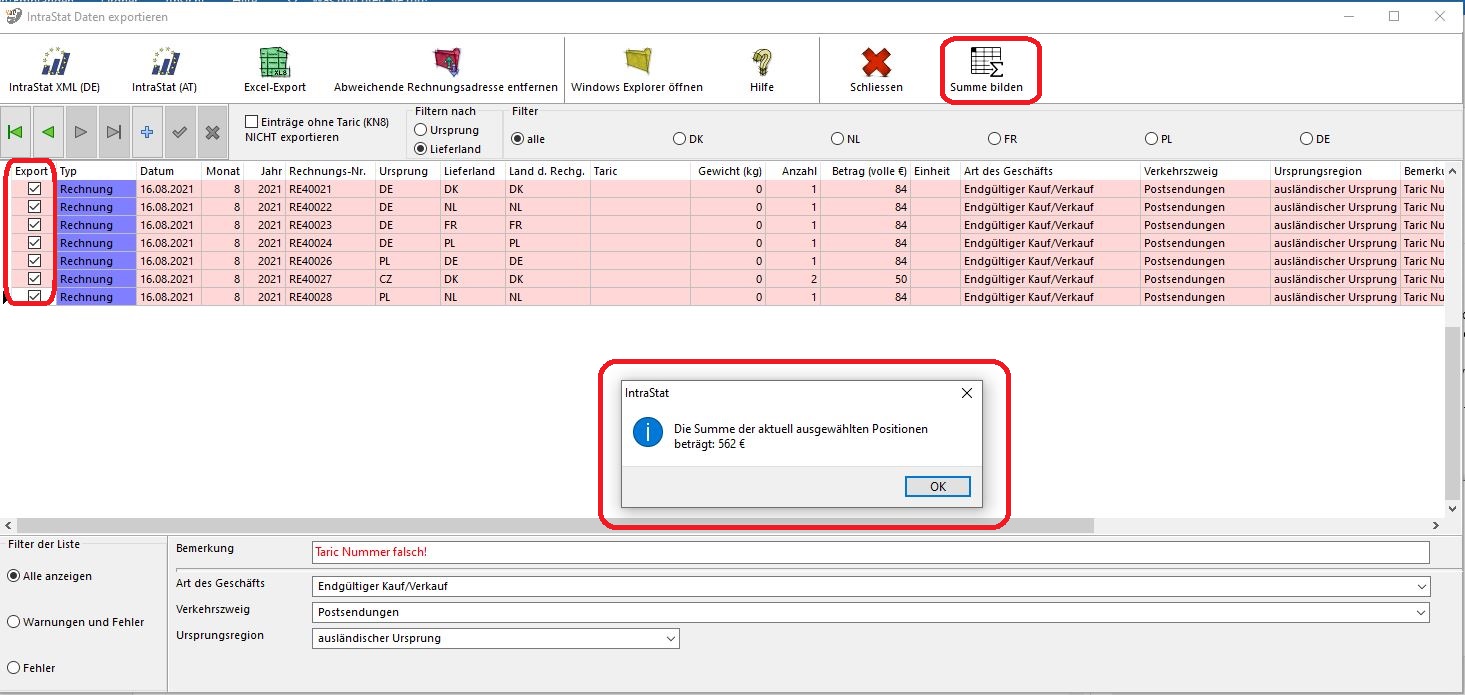Screen dimensions: 1465x695
Task: Select the Ursprung filter radio button
Action: point(421,130)
